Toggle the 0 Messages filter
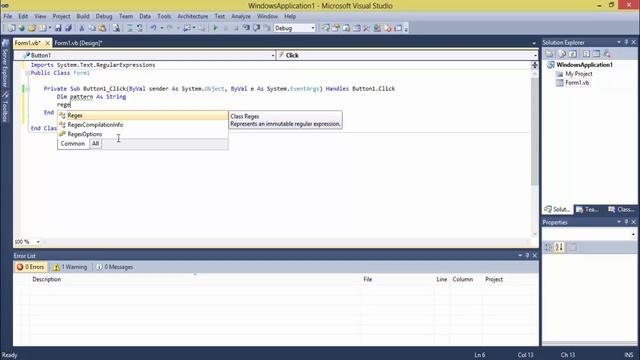 [x=115, y=267]
